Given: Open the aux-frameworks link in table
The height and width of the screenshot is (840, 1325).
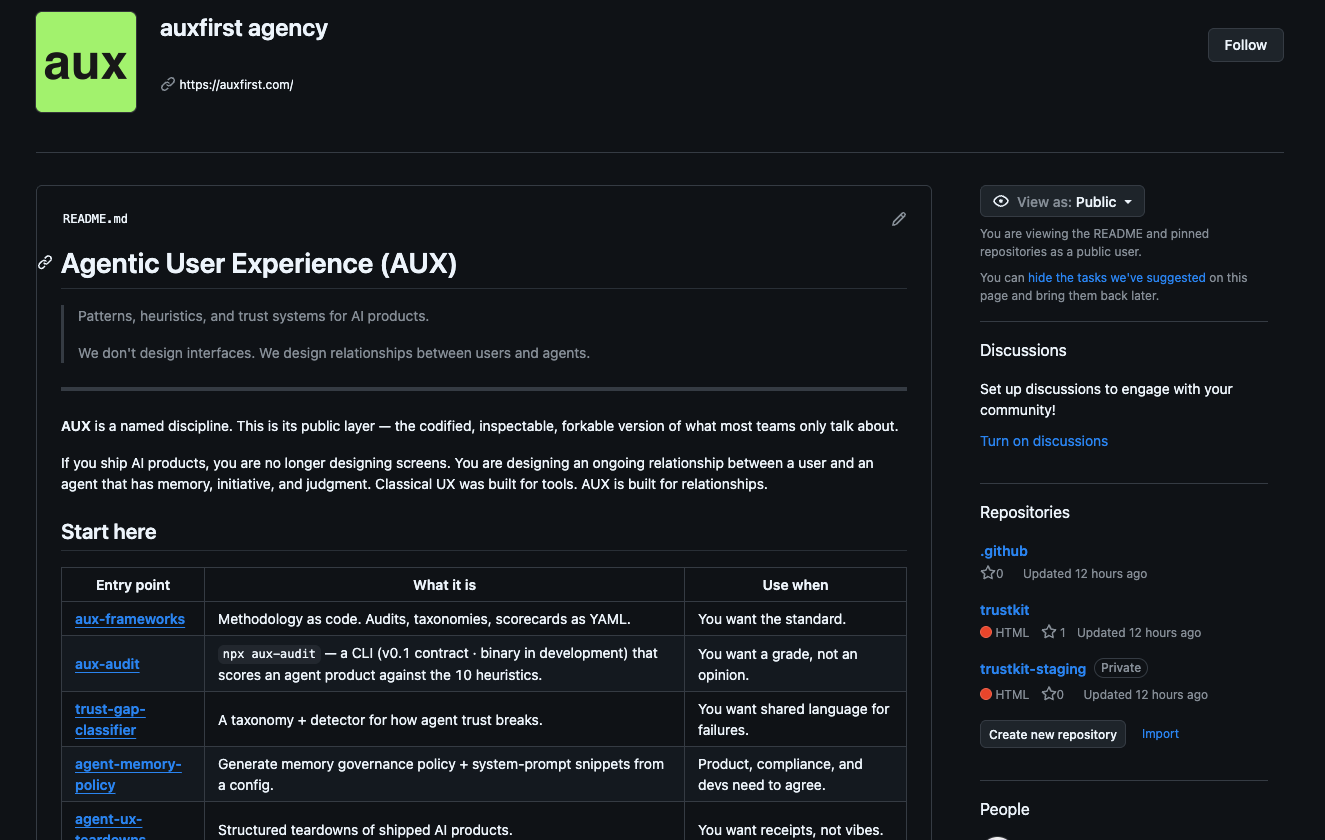Looking at the screenshot, I should coord(130,619).
